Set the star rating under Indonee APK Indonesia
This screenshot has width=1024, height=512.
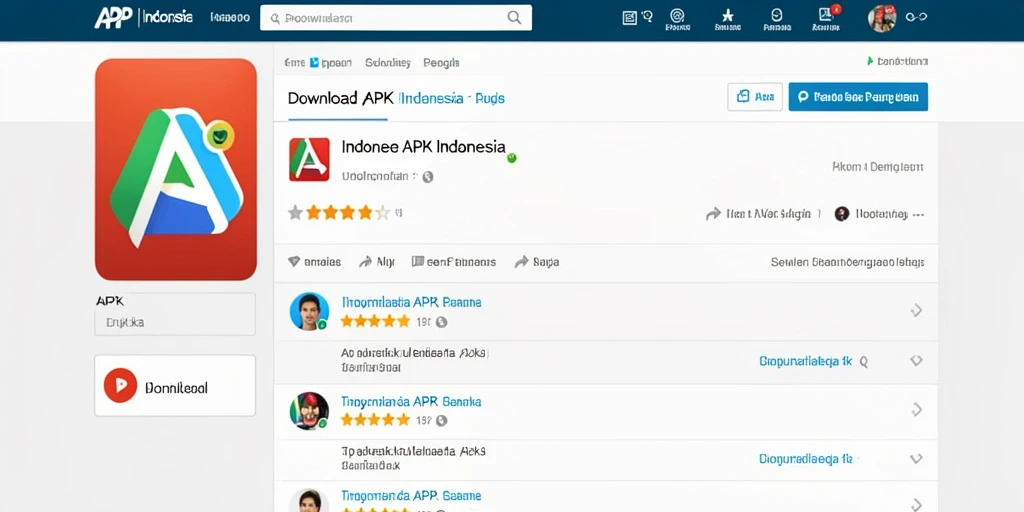click(339, 212)
